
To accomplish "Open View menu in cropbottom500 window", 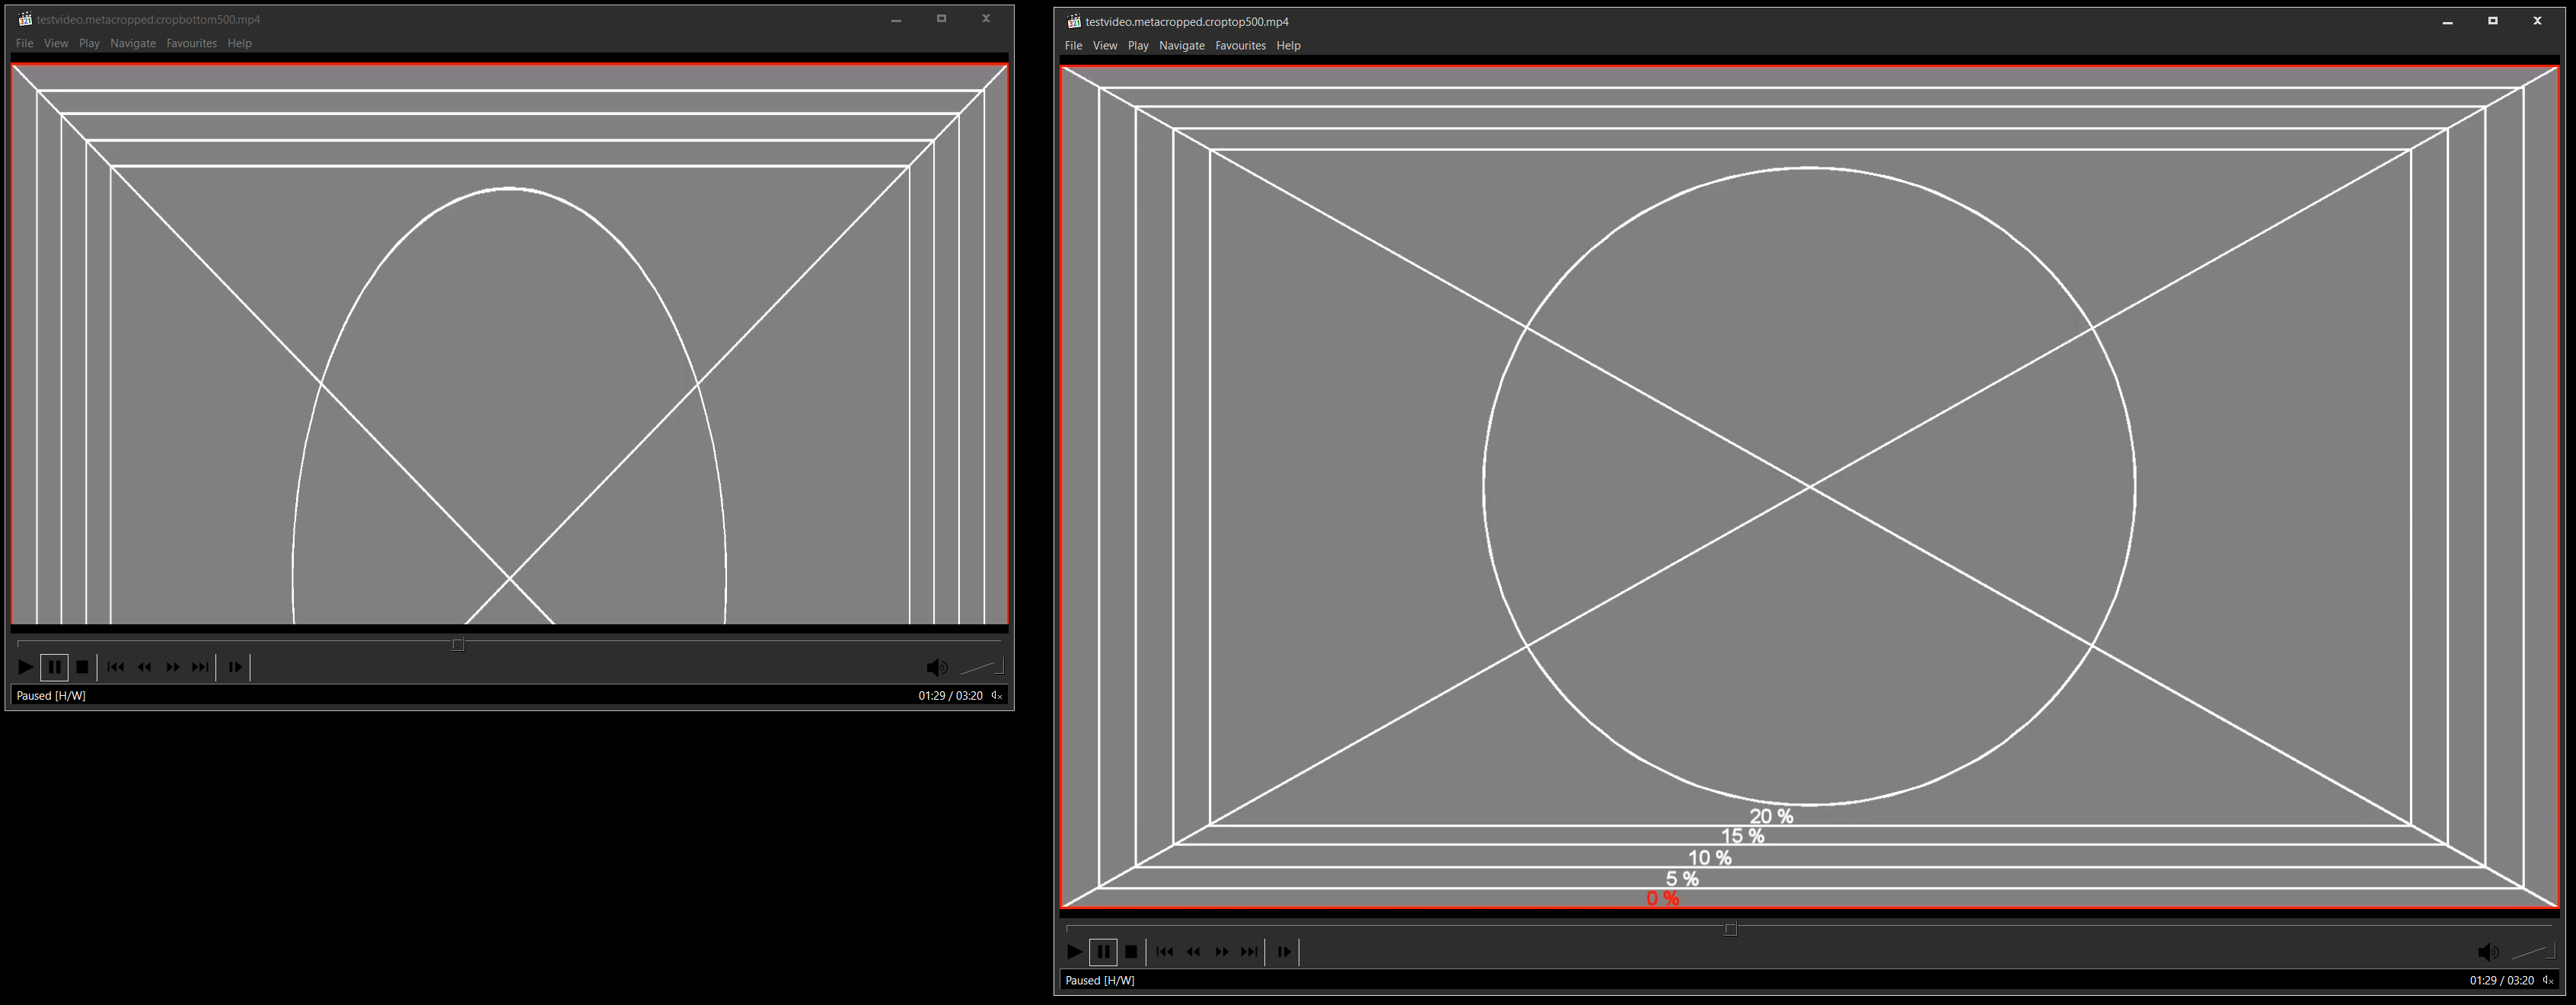I will point(56,43).
